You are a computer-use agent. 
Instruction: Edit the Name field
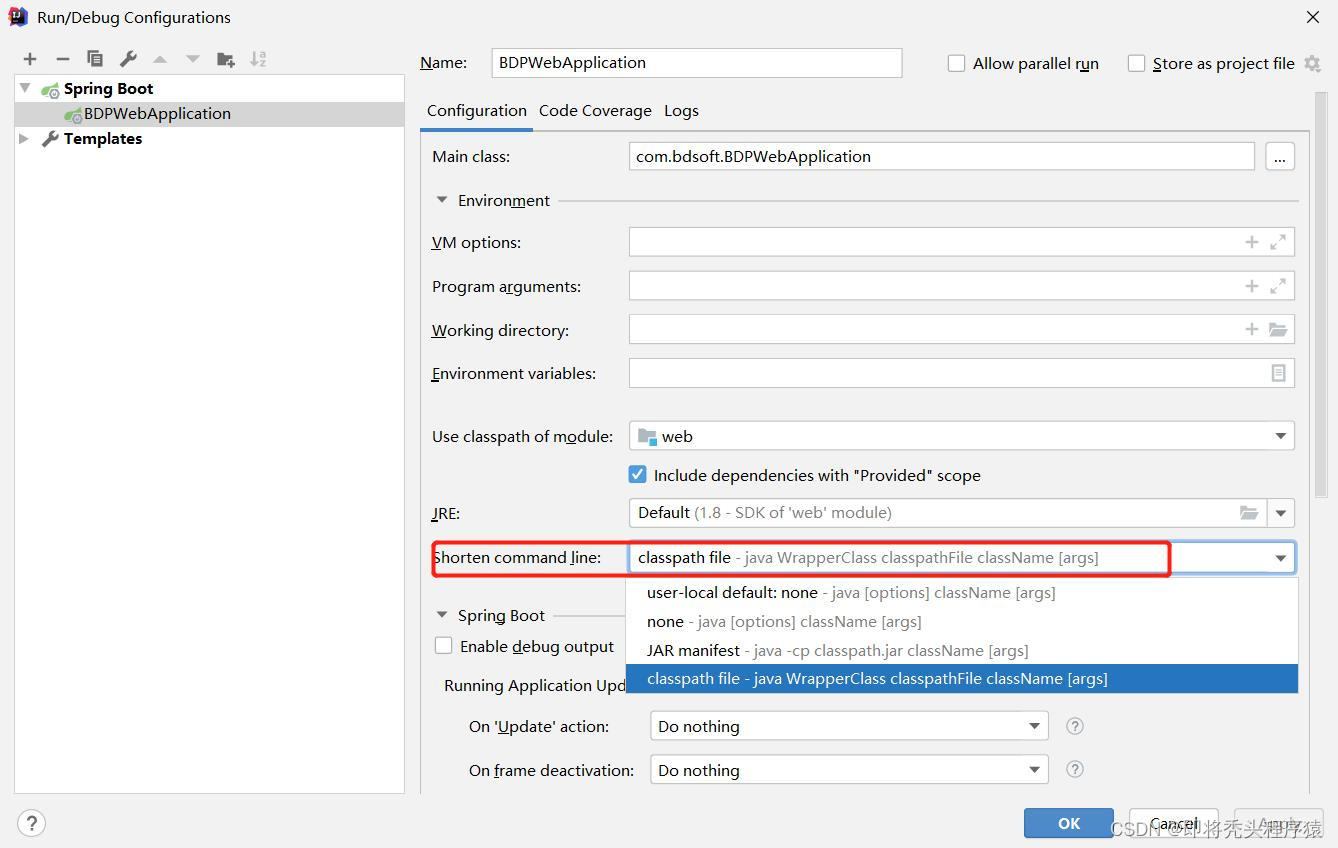click(697, 62)
